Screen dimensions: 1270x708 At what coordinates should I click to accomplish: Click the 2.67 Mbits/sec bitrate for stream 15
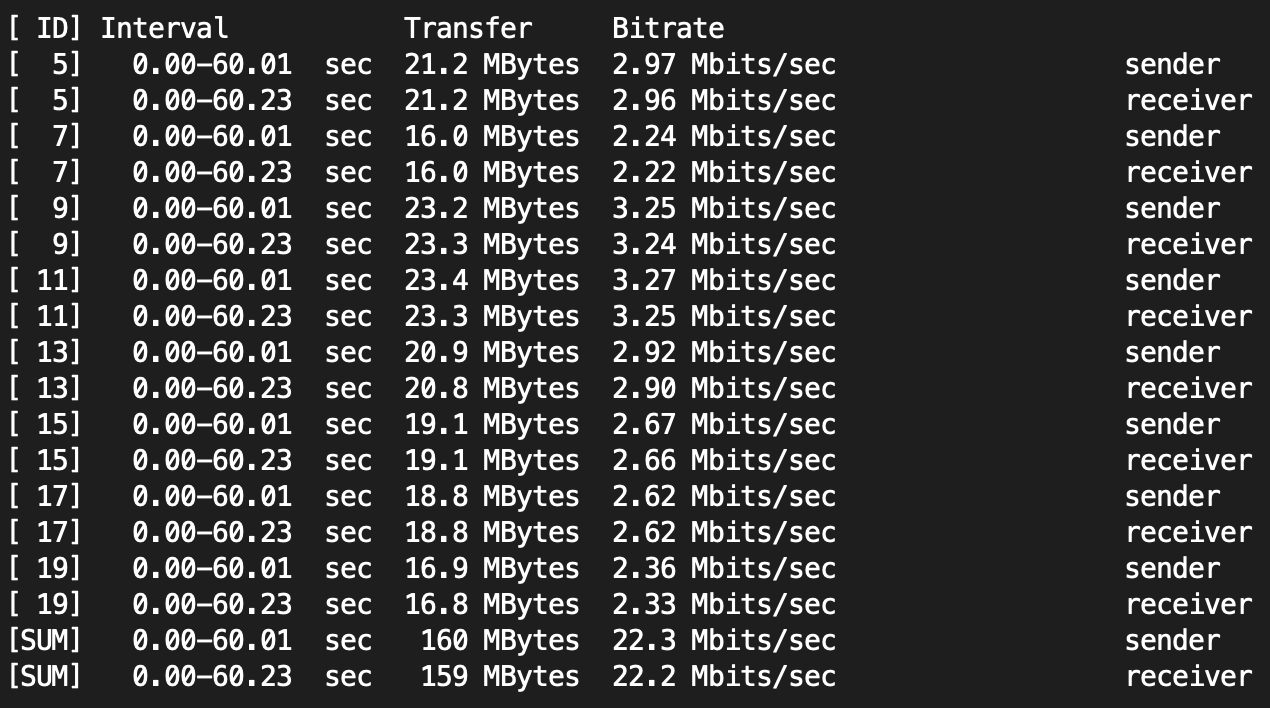coord(724,425)
